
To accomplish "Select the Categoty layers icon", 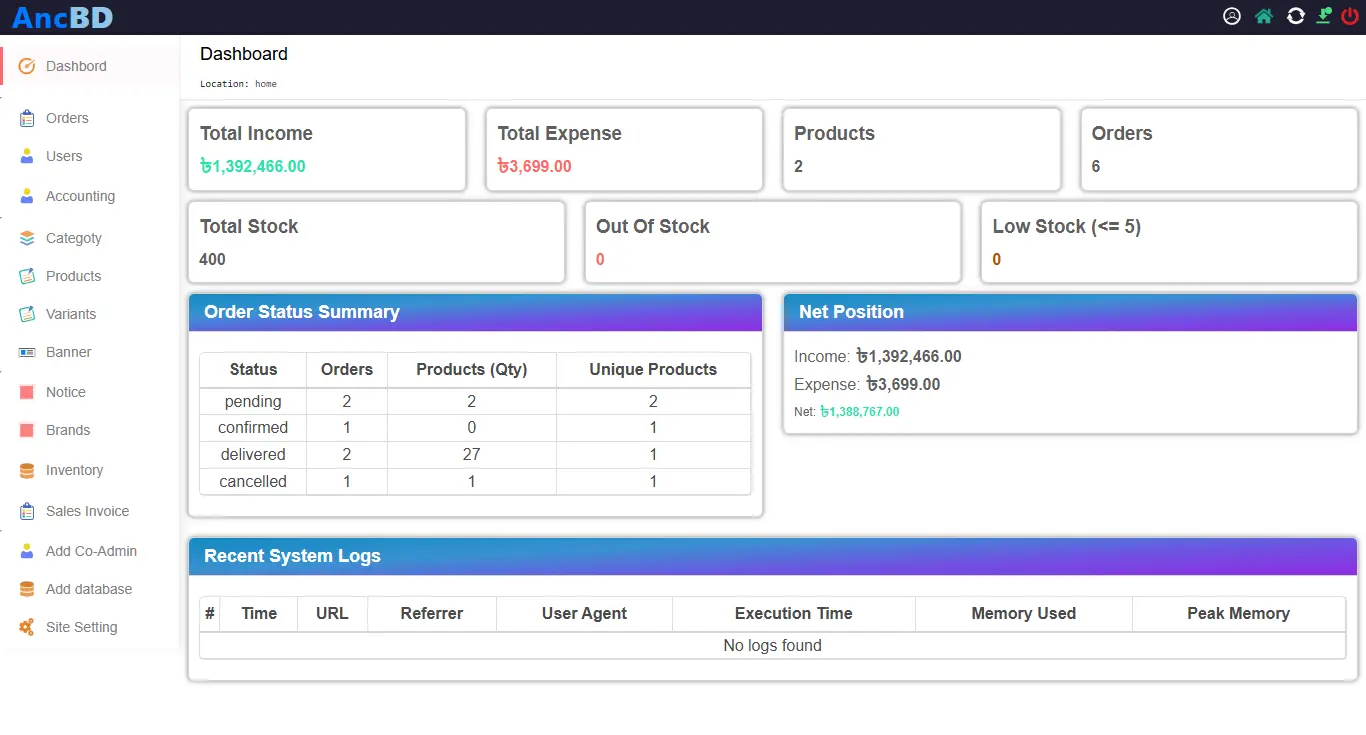I will point(27,238).
